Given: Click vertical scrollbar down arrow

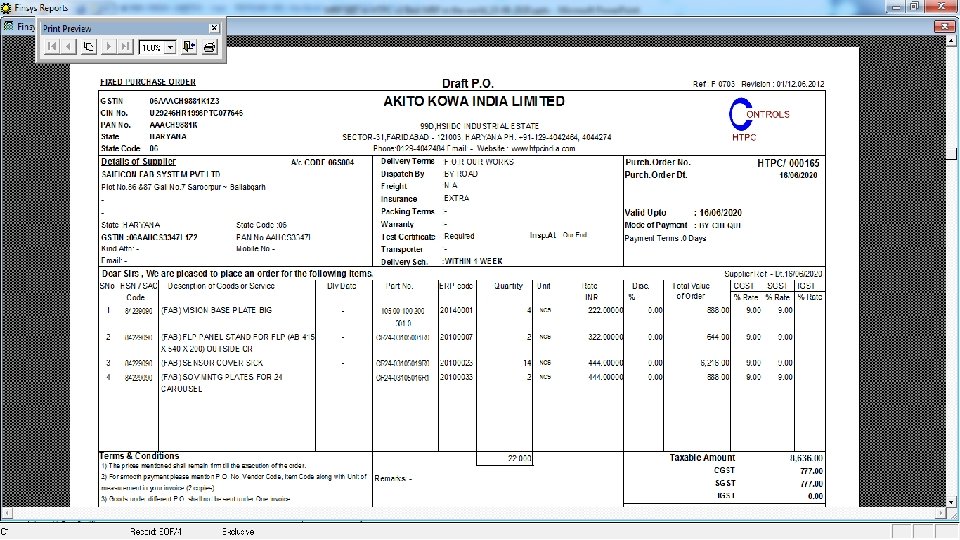Looking at the screenshot, I should 951,502.
